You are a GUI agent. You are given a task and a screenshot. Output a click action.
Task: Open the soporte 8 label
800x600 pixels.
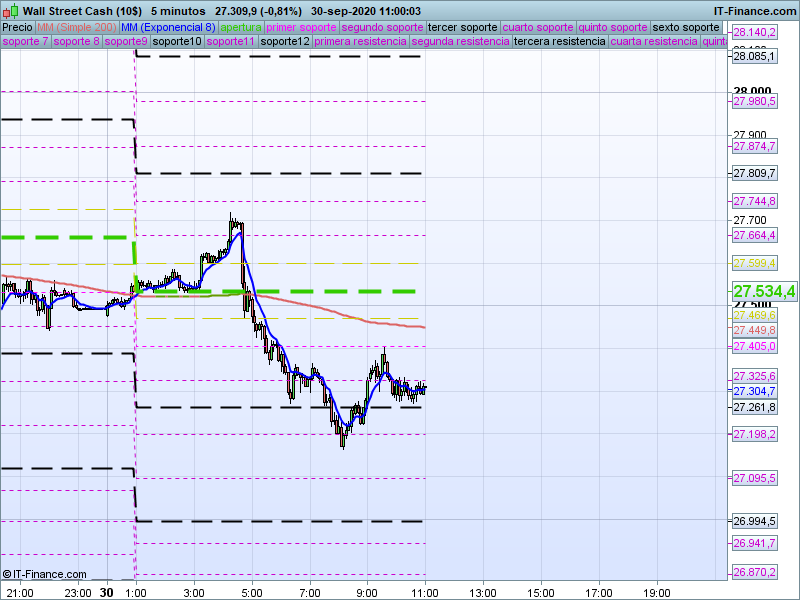pyautogui.click(x=77, y=41)
